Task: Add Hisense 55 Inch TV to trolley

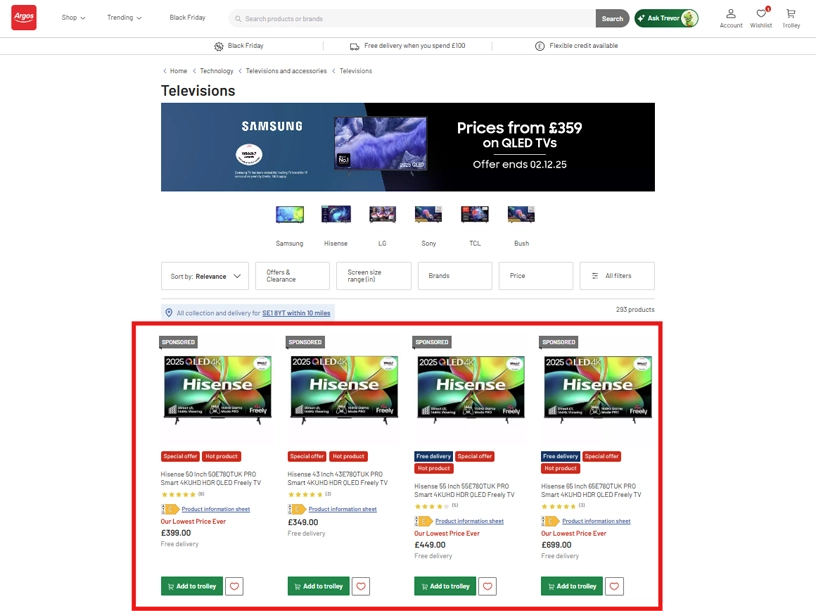Action: 444,586
